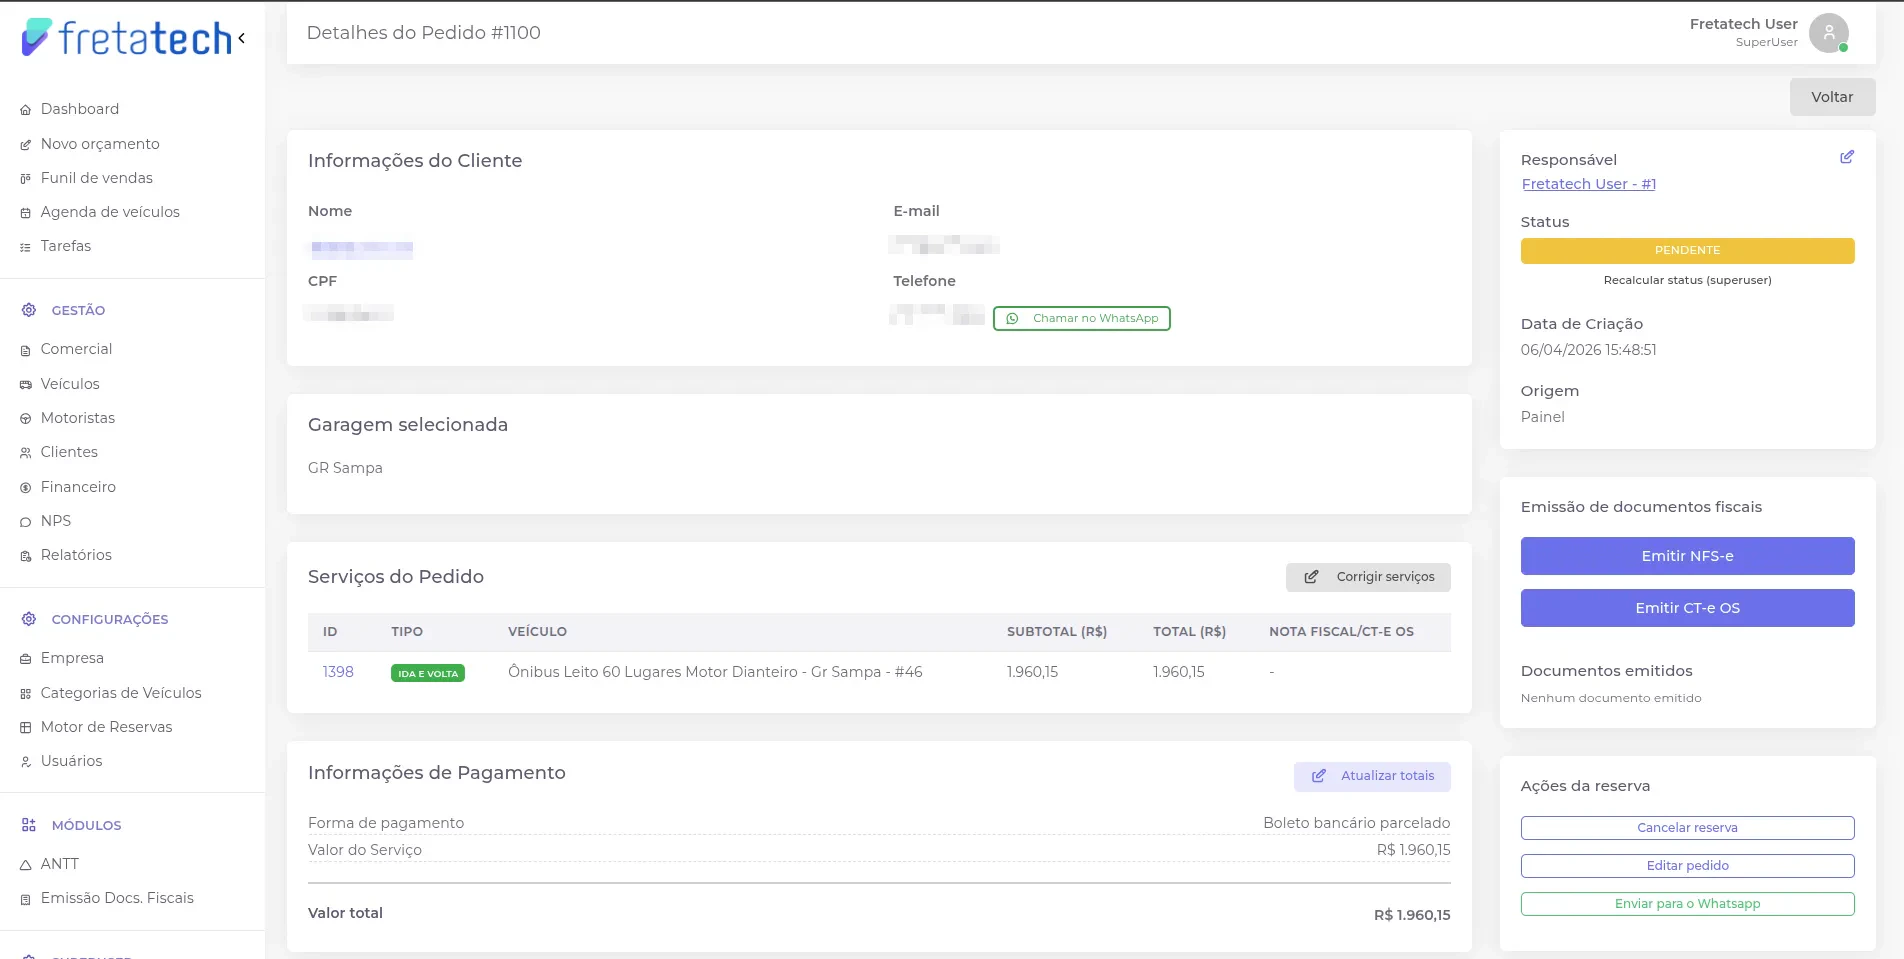Click the Dashboard home icon
This screenshot has height=959, width=1904.
coord(26,110)
